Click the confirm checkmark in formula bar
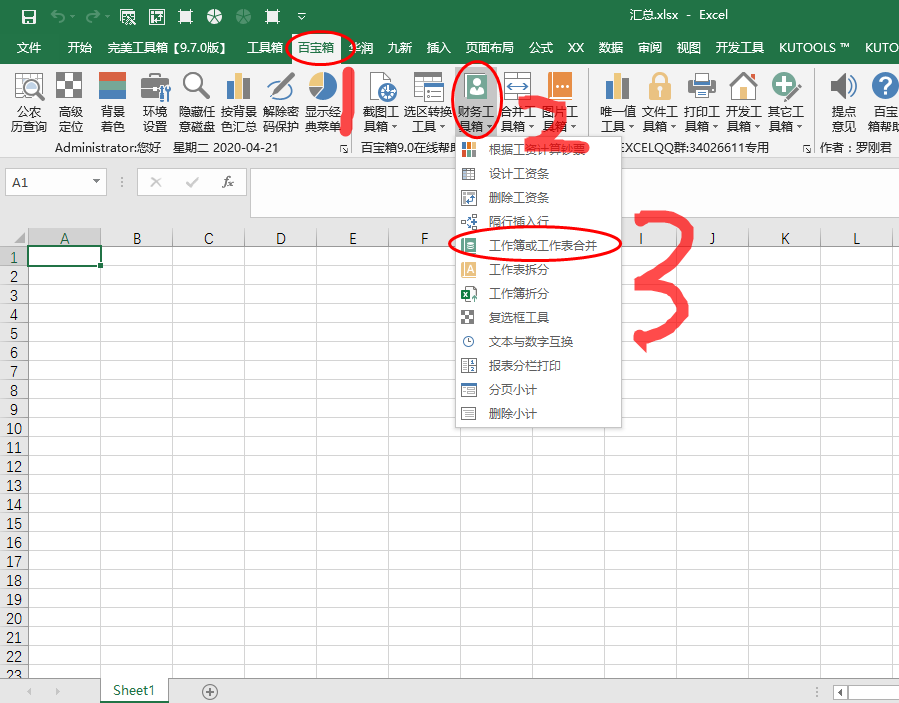The width and height of the screenshot is (899, 703). 192,182
